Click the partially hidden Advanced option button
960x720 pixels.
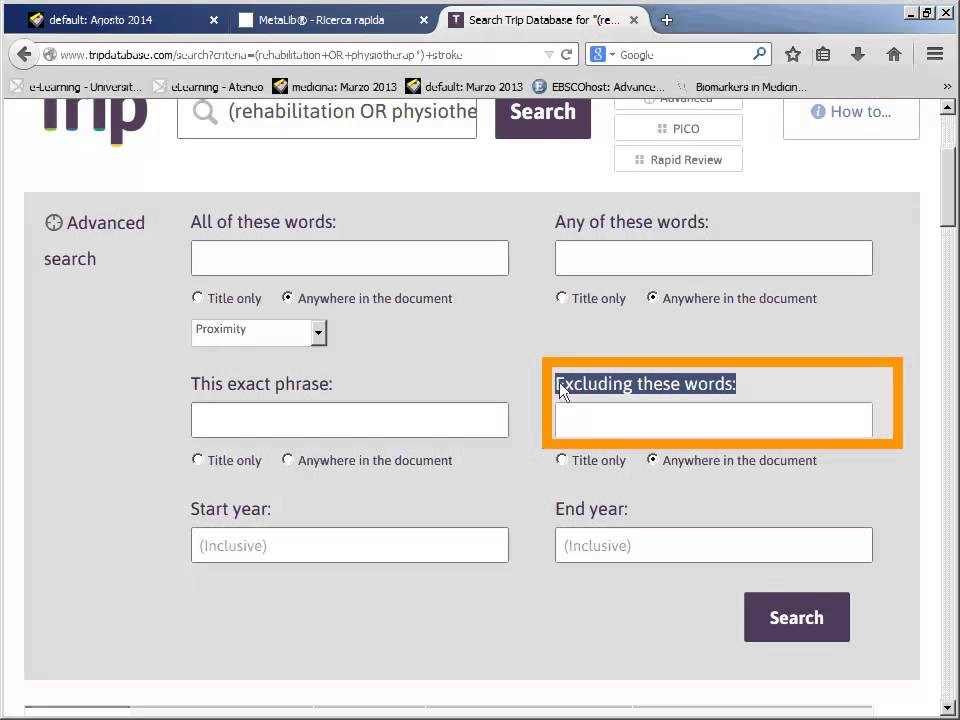pyautogui.click(x=678, y=105)
